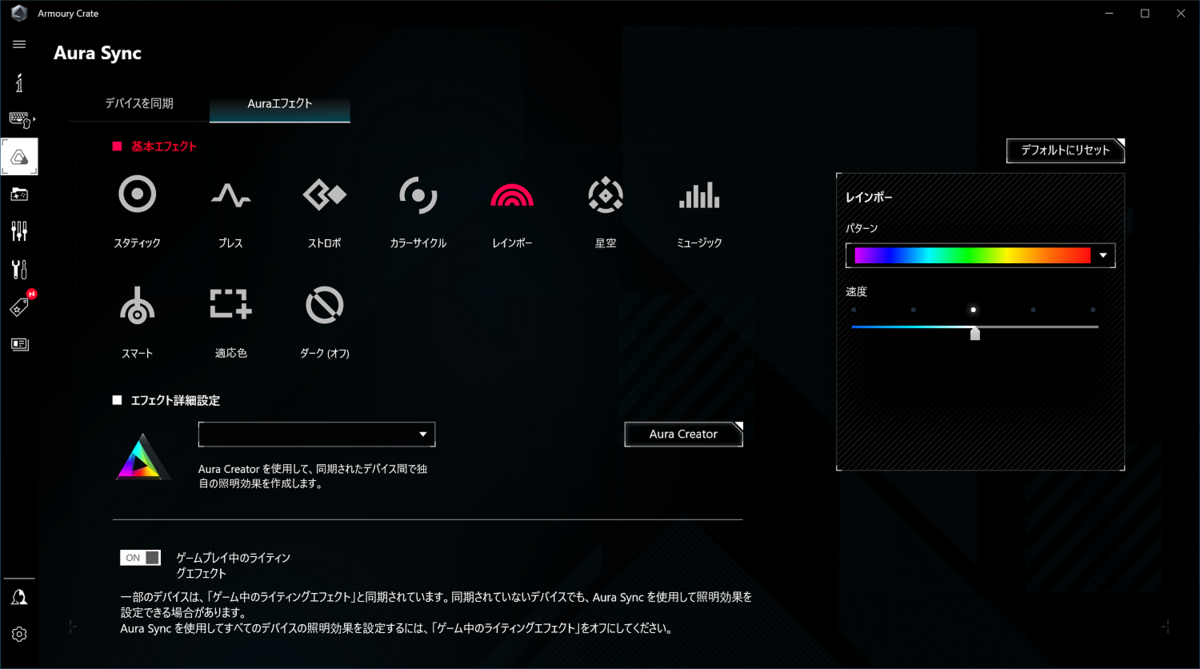Click the ゲームプレイ中のライティングエフェクト label

click(233, 565)
